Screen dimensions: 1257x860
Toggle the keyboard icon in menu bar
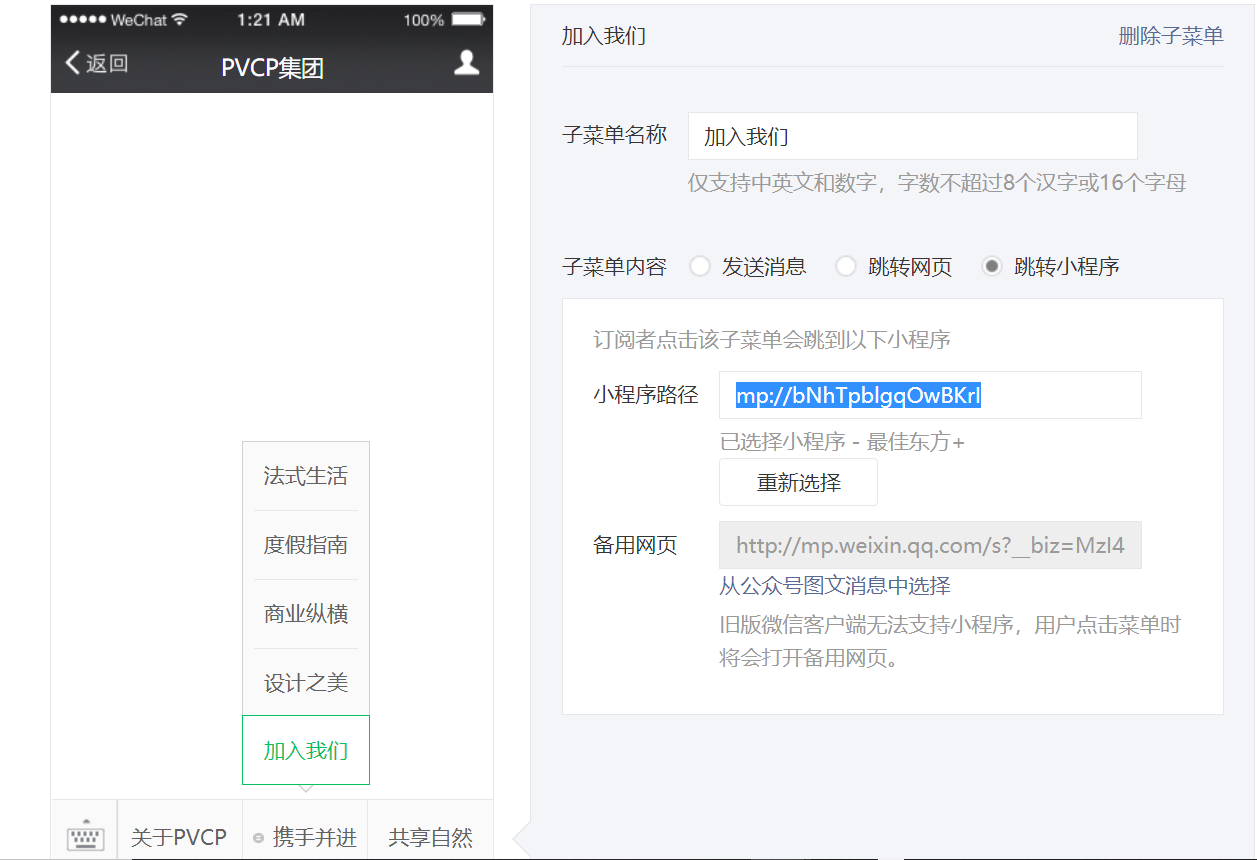click(x=86, y=835)
